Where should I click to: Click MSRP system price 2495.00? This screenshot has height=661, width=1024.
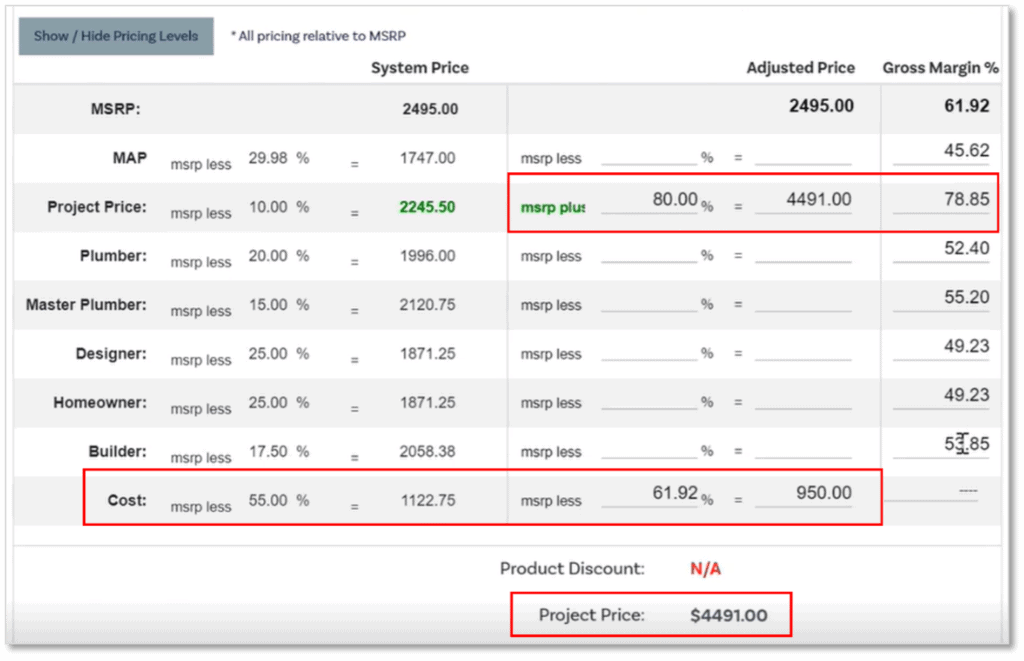430,109
